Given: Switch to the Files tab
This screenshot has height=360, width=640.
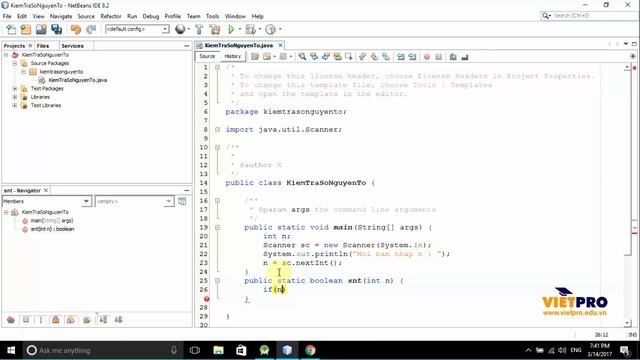Looking at the screenshot, I should point(42,46).
